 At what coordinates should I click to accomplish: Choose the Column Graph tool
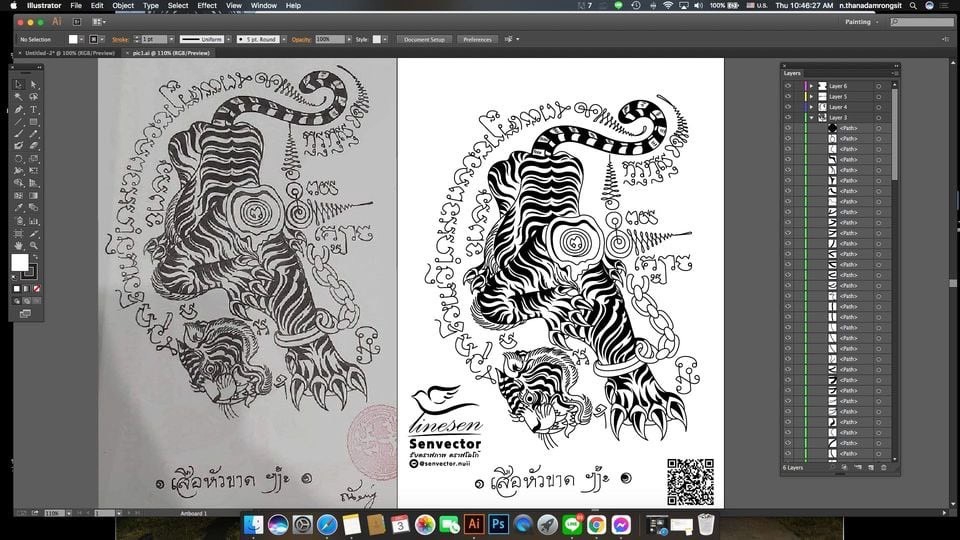(34, 221)
